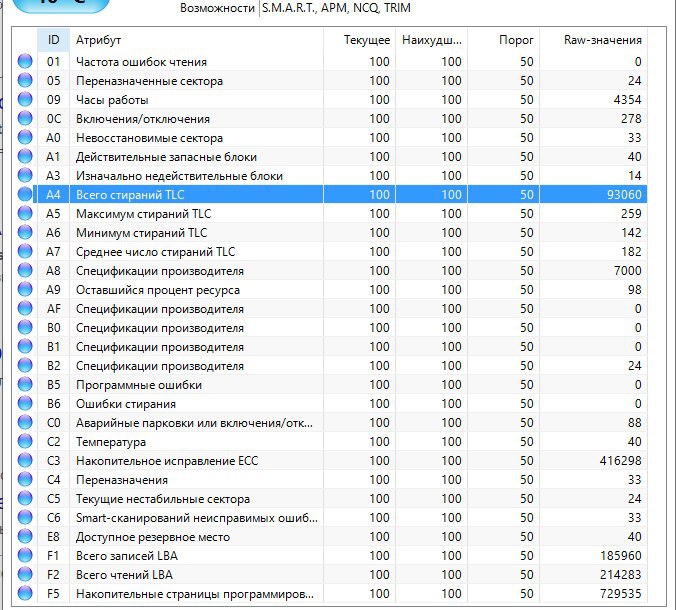This screenshot has height=610, width=676.
Task: Click the status icon for attribute 01
Action: 25,61
